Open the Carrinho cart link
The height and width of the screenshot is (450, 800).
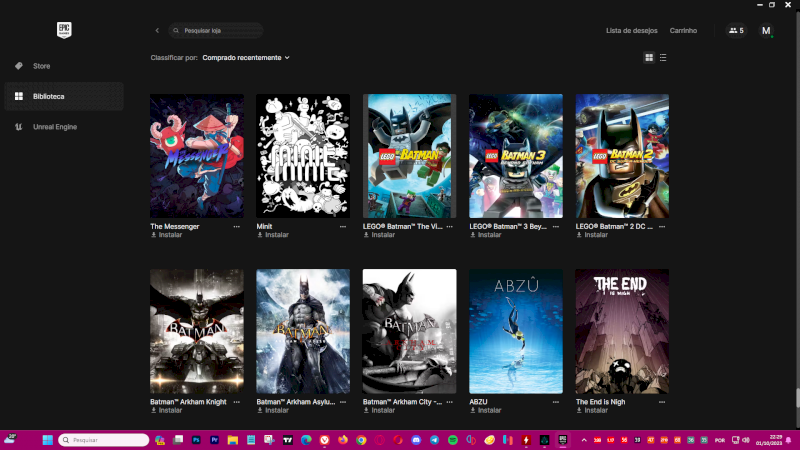click(683, 31)
